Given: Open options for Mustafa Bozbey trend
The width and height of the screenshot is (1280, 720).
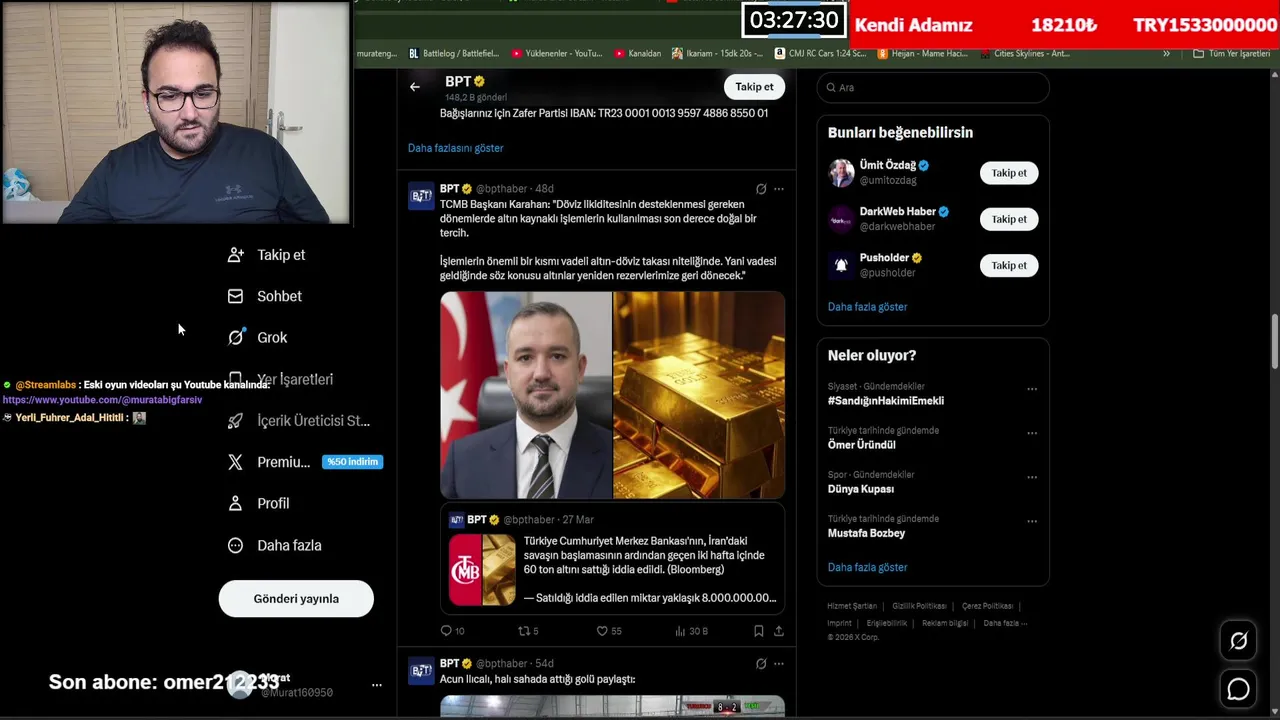Looking at the screenshot, I should 1032,521.
